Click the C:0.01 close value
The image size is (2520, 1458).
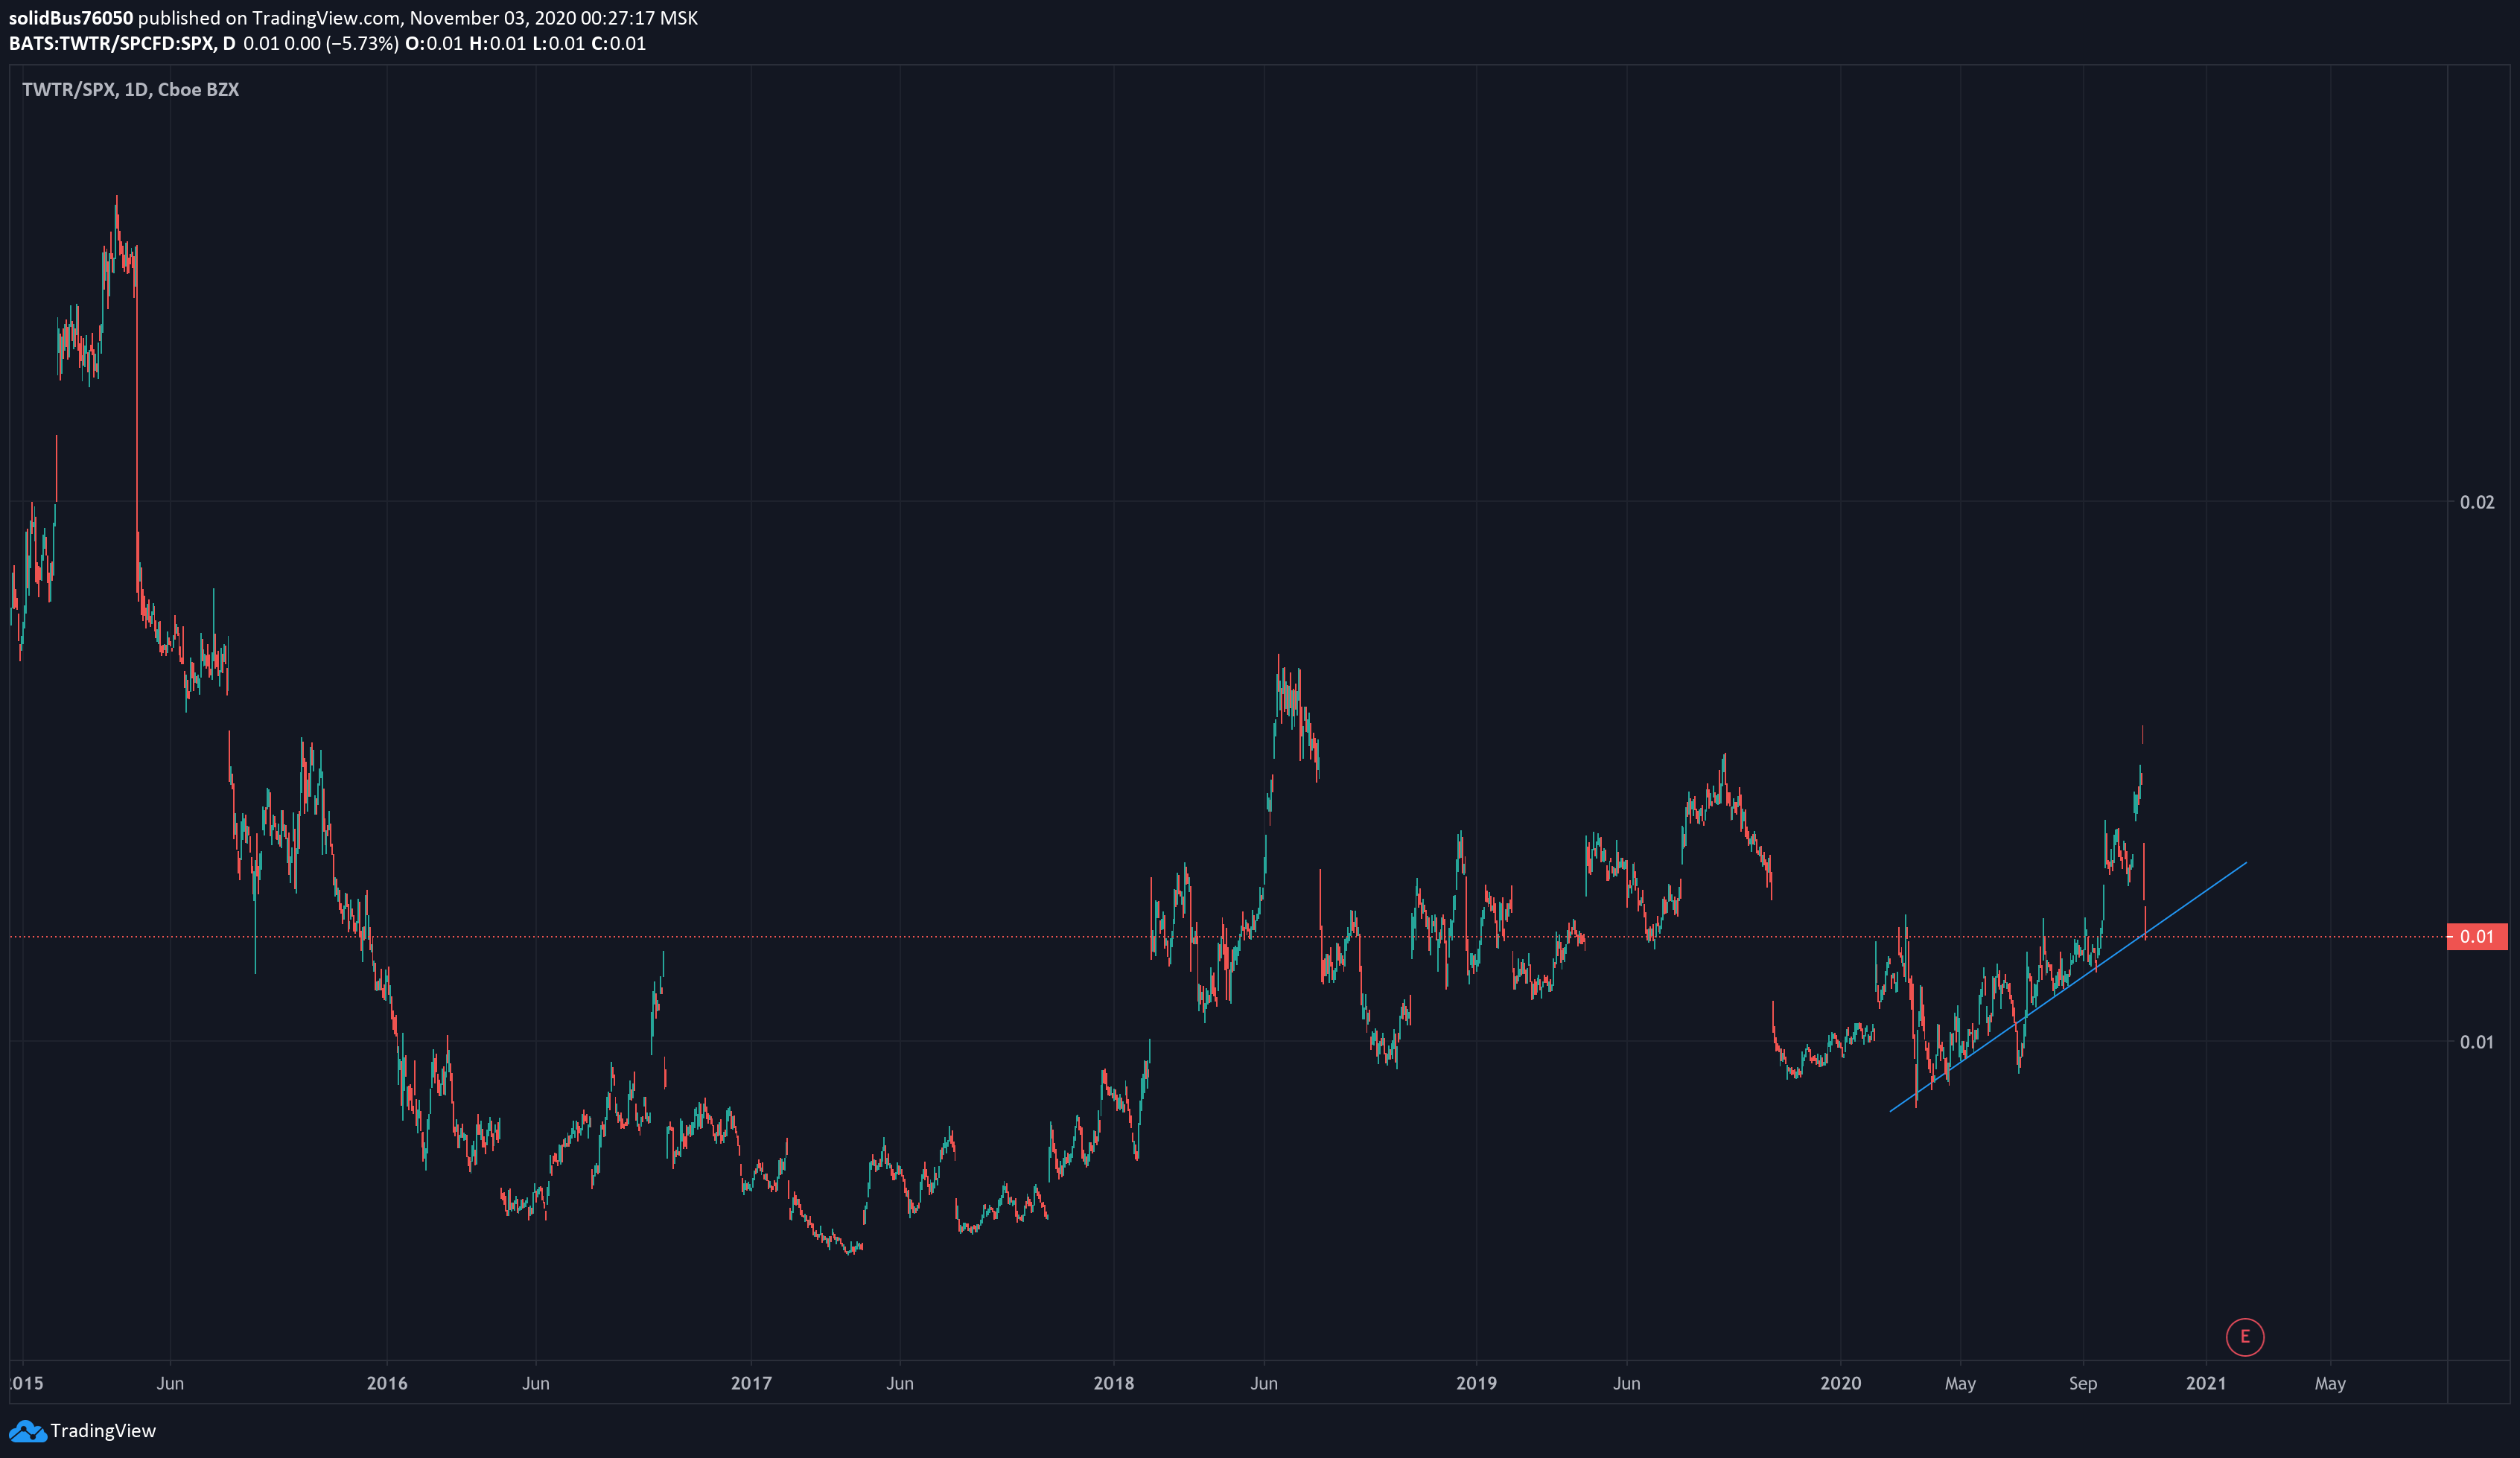(x=618, y=44)
